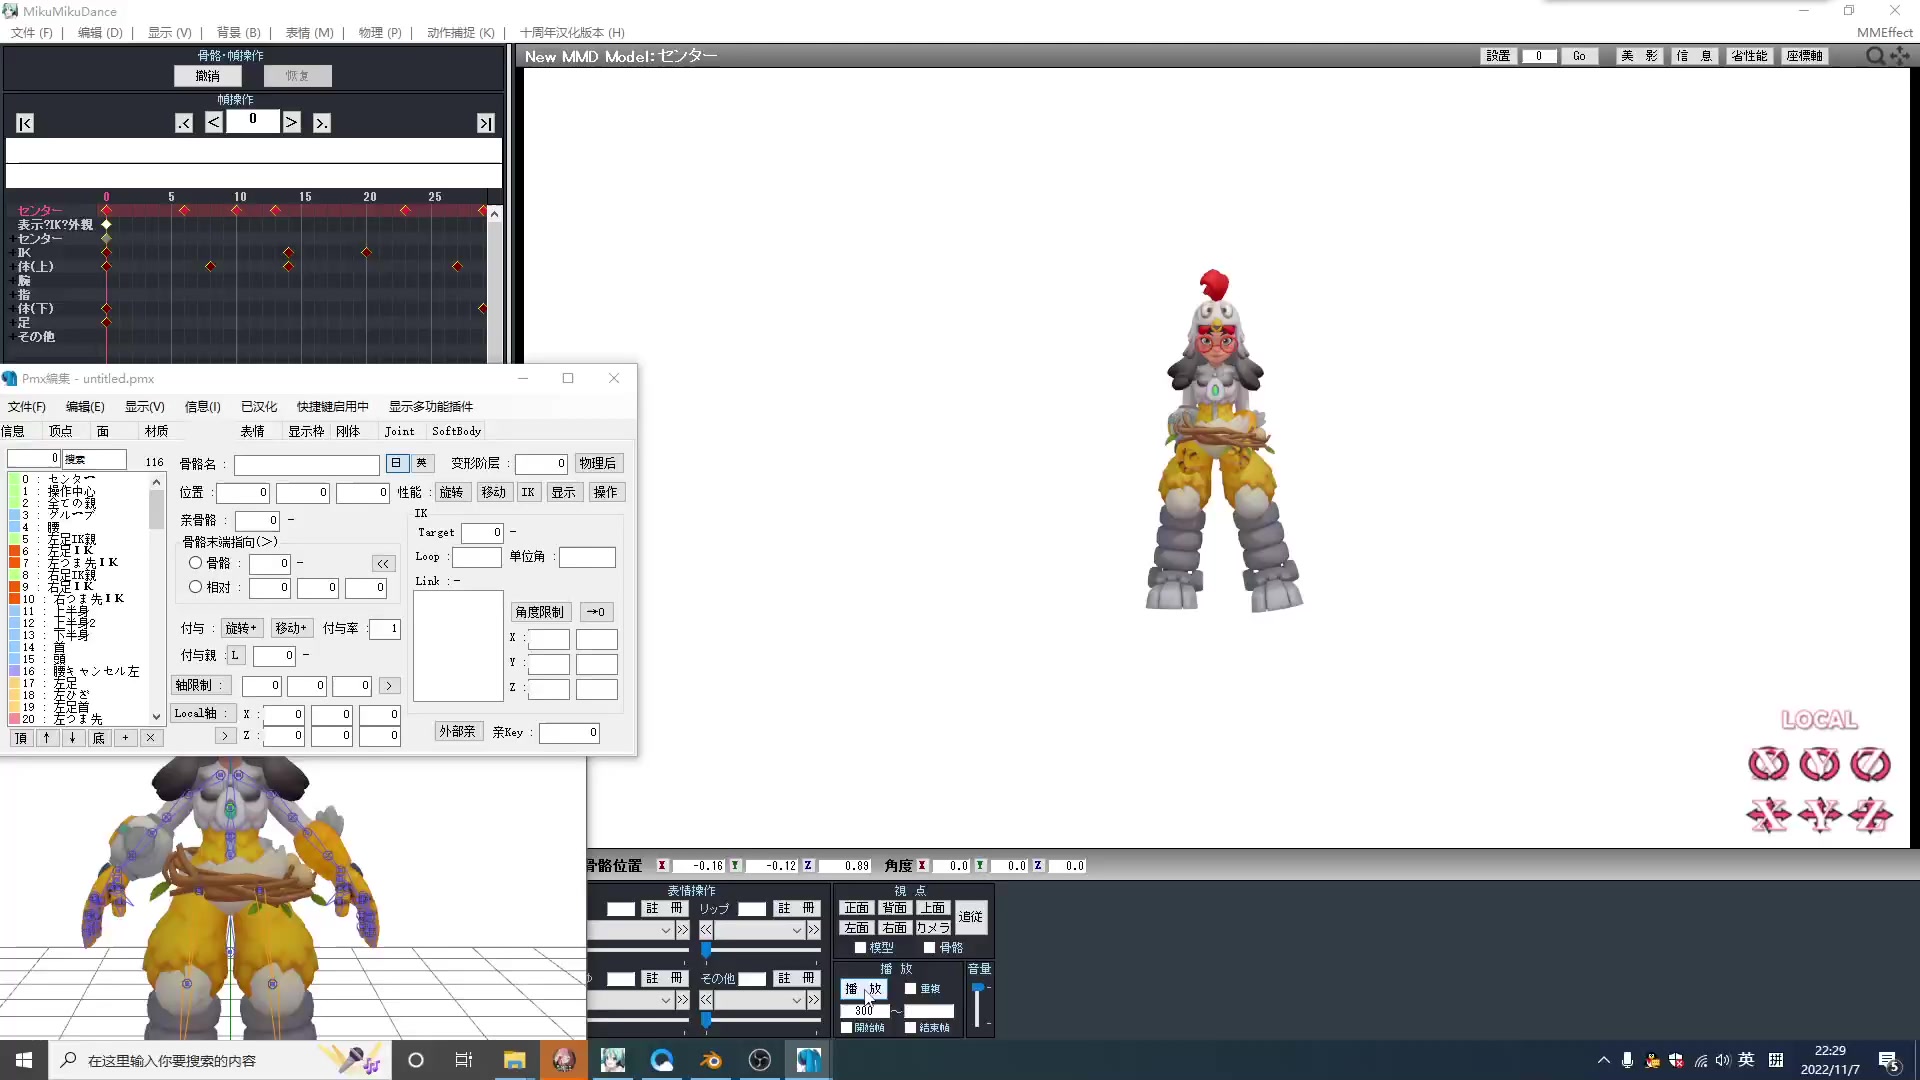This screenshot has height=1080, width=1920.
Task: Click the bone tail '<<' button
Action: (x=383, y=564)
